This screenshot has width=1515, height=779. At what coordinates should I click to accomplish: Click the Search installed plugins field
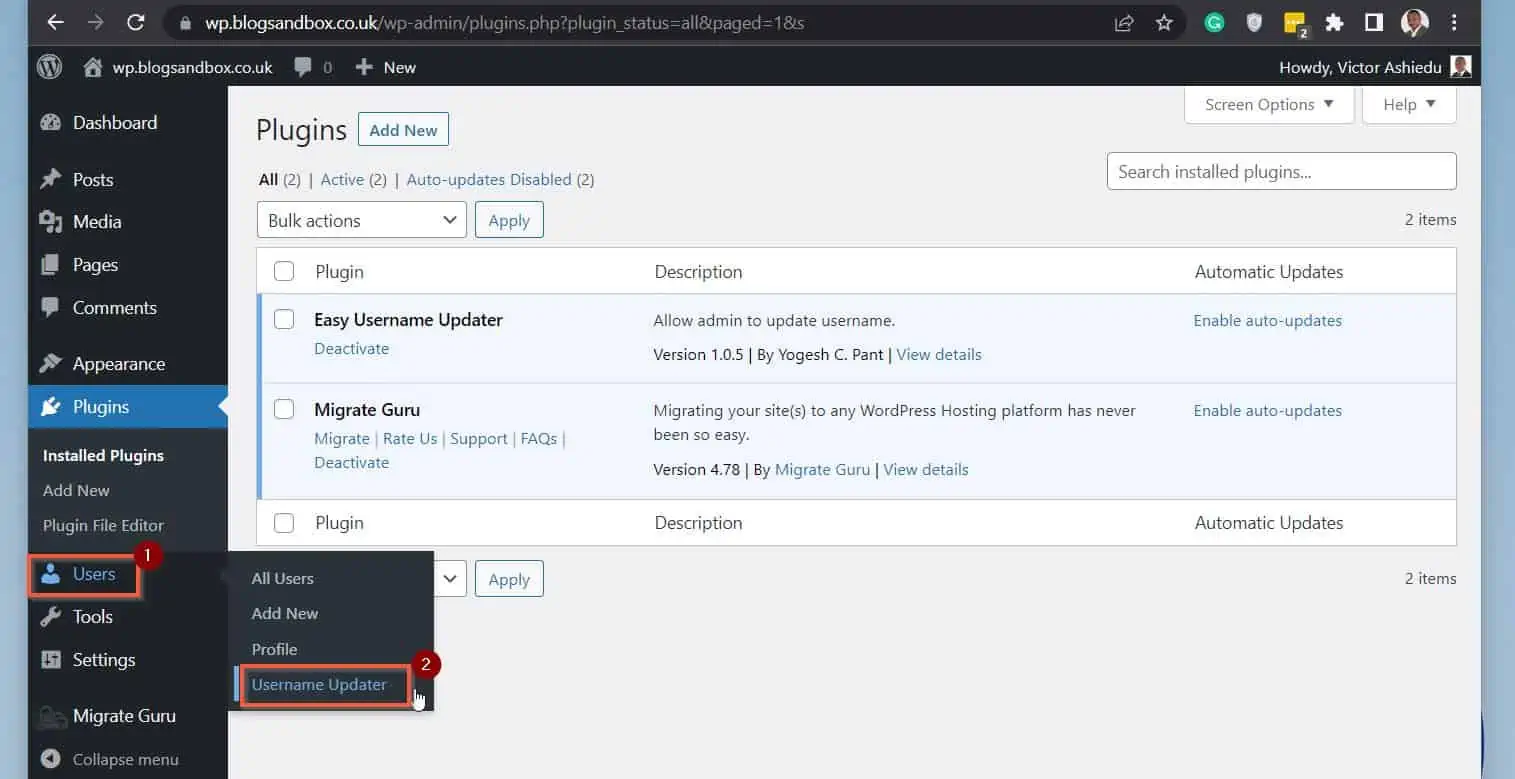point(1281,171)
